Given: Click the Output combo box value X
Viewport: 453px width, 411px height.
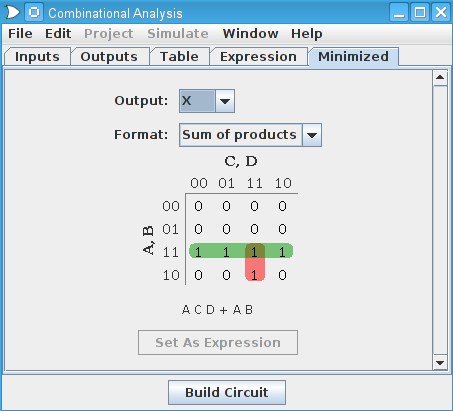Looking at the screenshot, I should 197,101.
